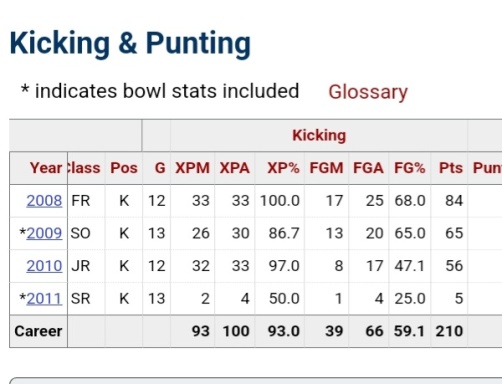
Task: Click the Kicking group header
Action: pos(319,135)
